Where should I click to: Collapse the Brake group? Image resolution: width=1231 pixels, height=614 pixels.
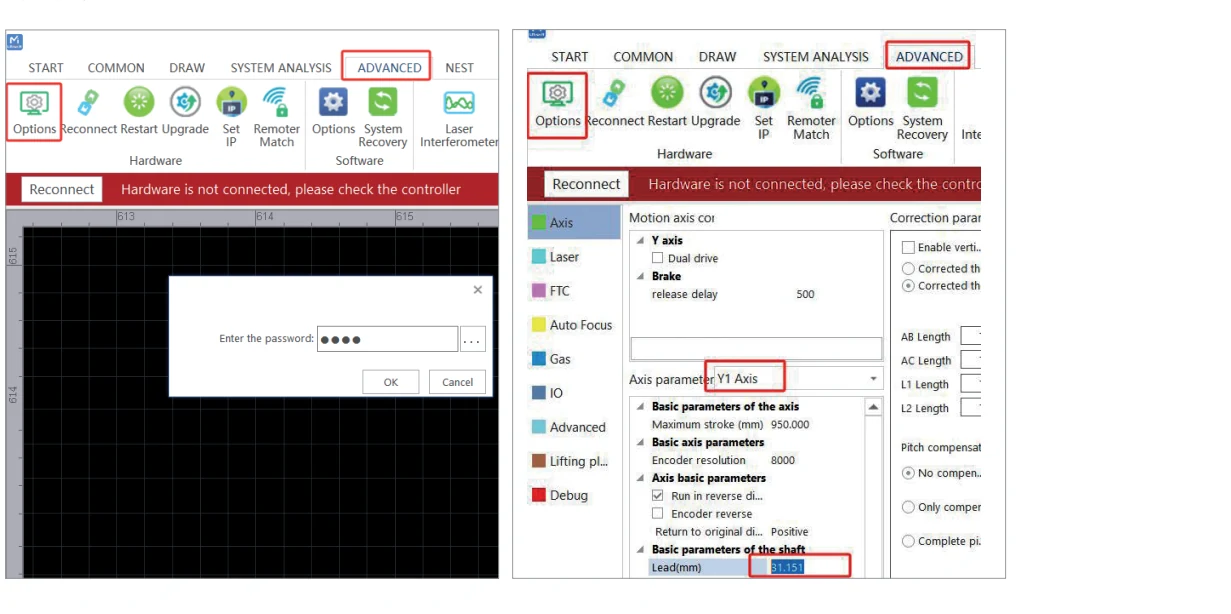click(640, 277)
